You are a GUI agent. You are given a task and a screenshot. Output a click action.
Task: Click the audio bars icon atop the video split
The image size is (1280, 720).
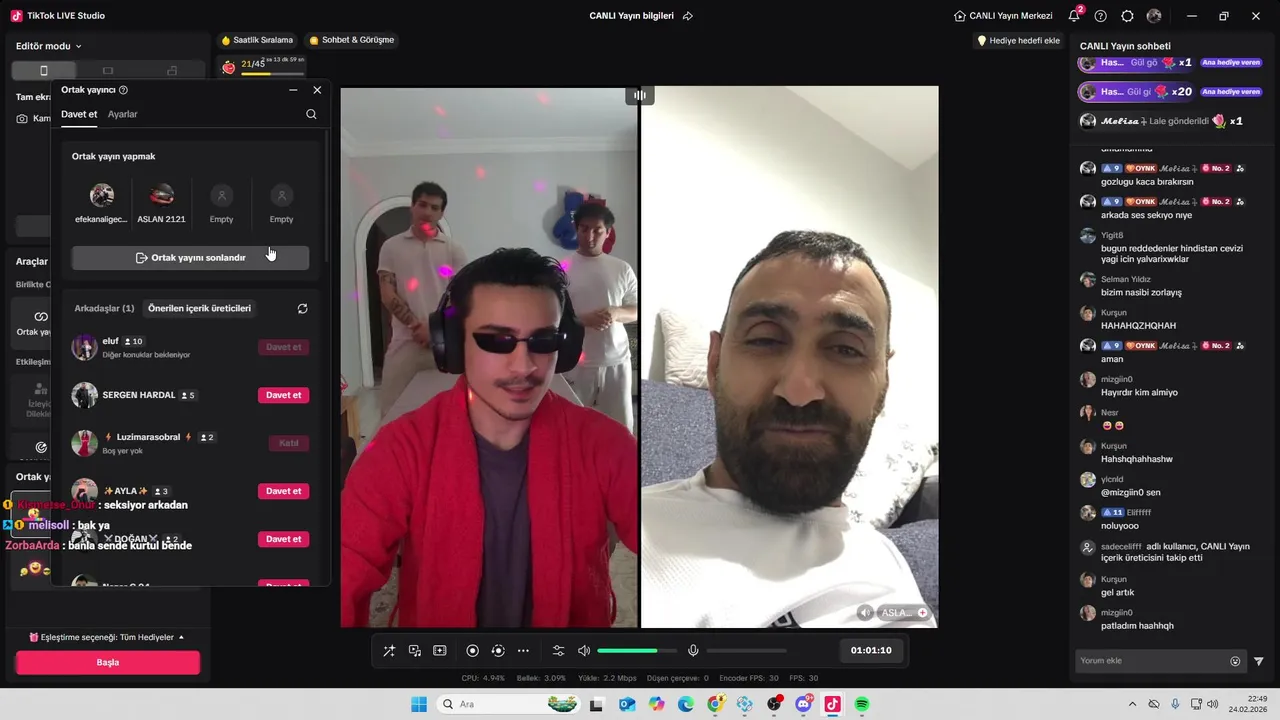pos(640,95)
